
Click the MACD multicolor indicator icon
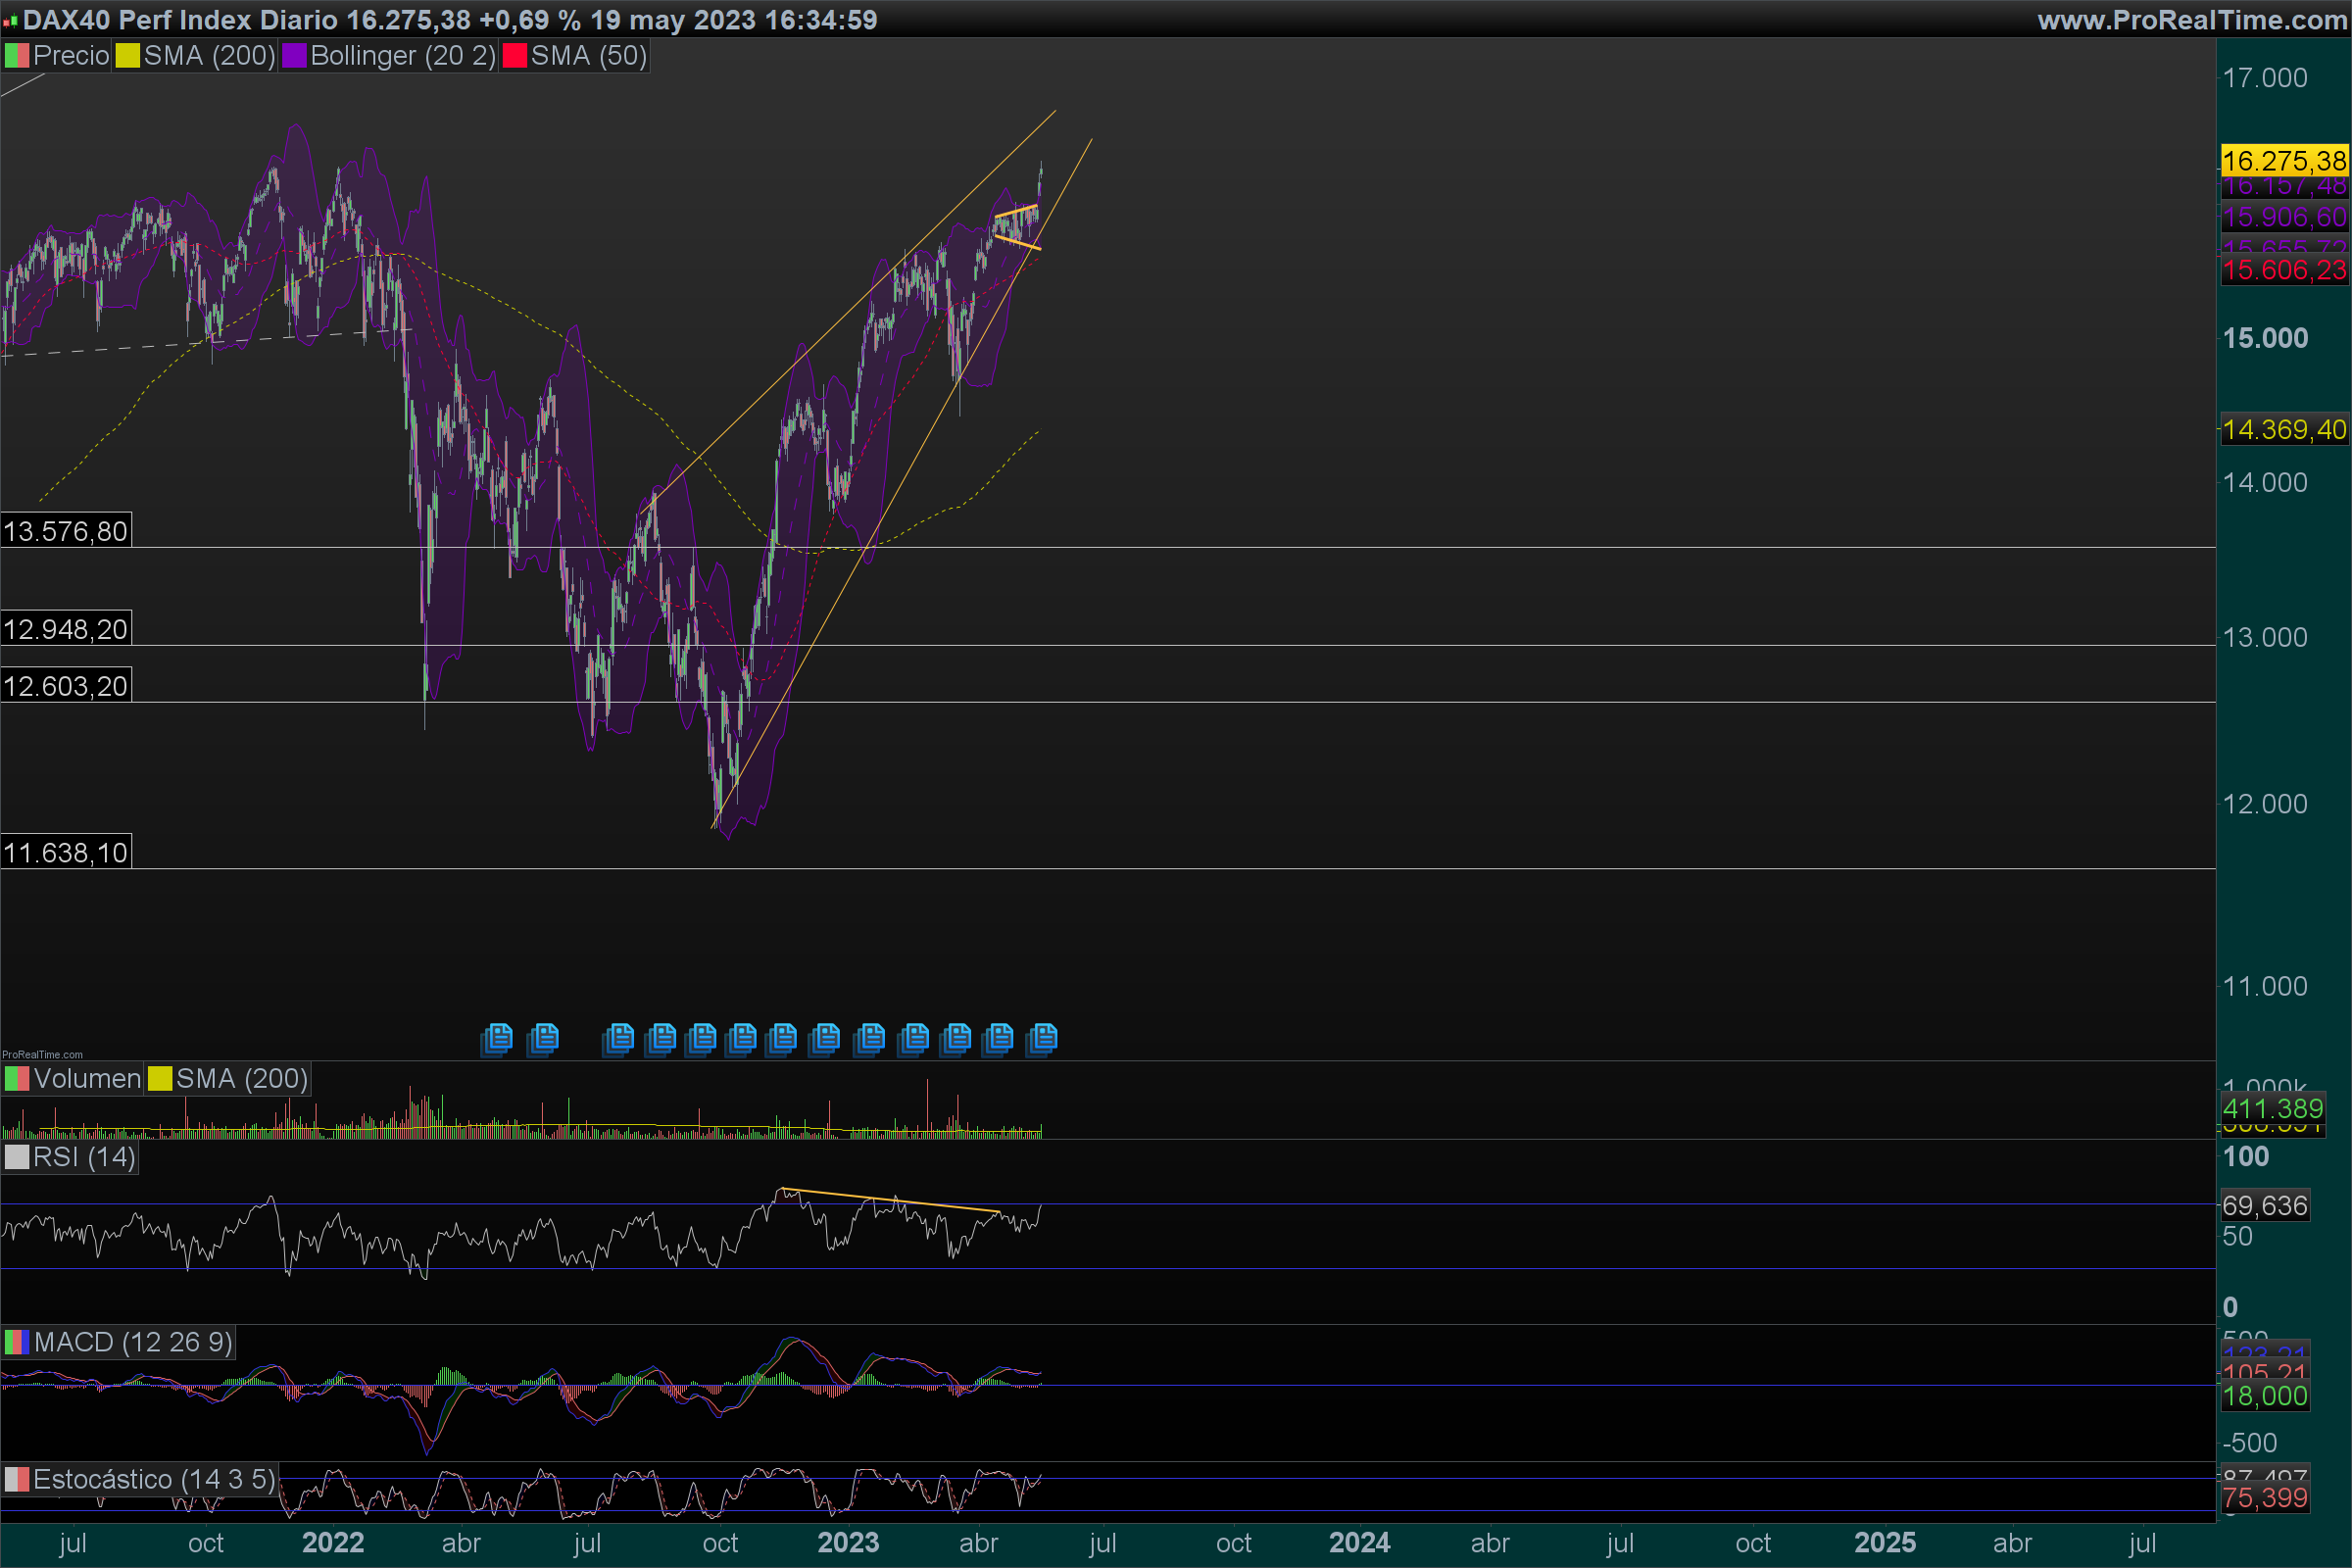pyautogui.click(x=17, y=1342)
